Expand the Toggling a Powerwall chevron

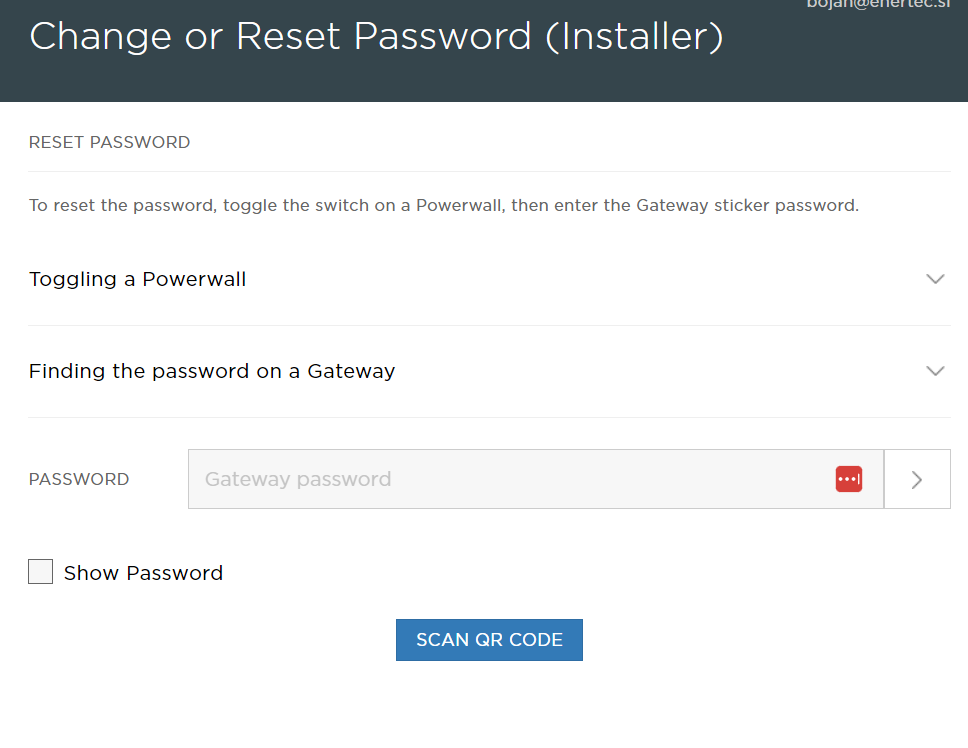tap(935, 279)
